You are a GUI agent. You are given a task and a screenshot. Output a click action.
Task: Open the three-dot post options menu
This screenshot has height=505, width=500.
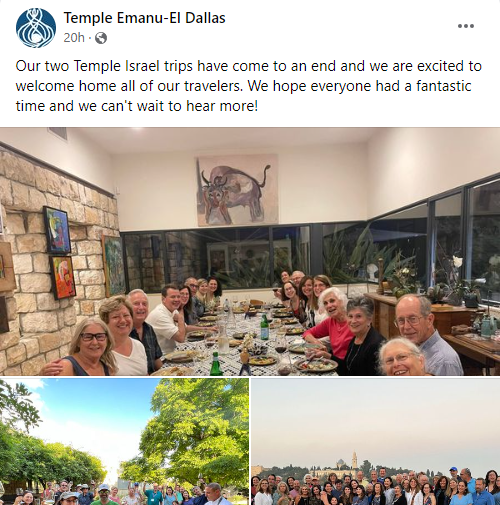466,26
